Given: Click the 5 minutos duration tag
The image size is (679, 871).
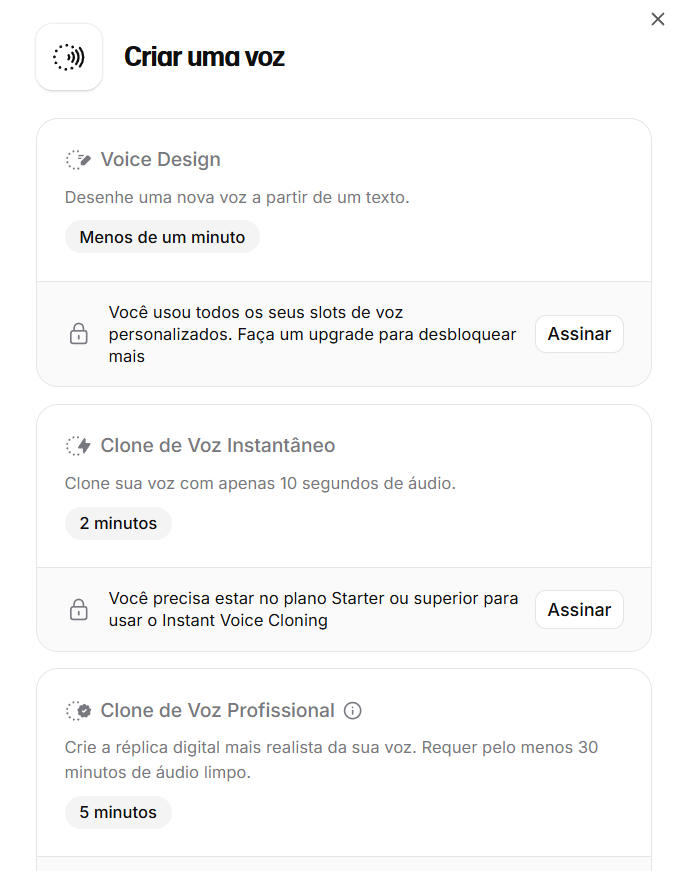Looking at the screenshot, I should [x=118, y=812].
